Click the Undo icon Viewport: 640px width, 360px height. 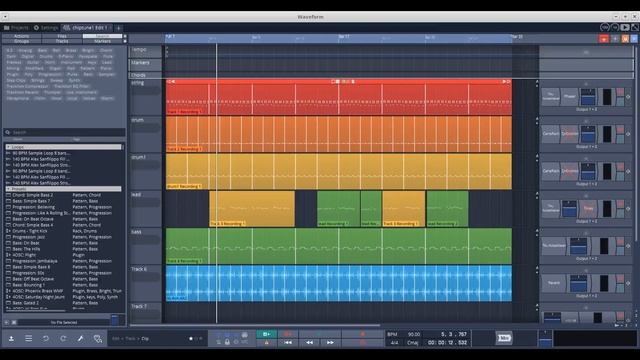46,339
